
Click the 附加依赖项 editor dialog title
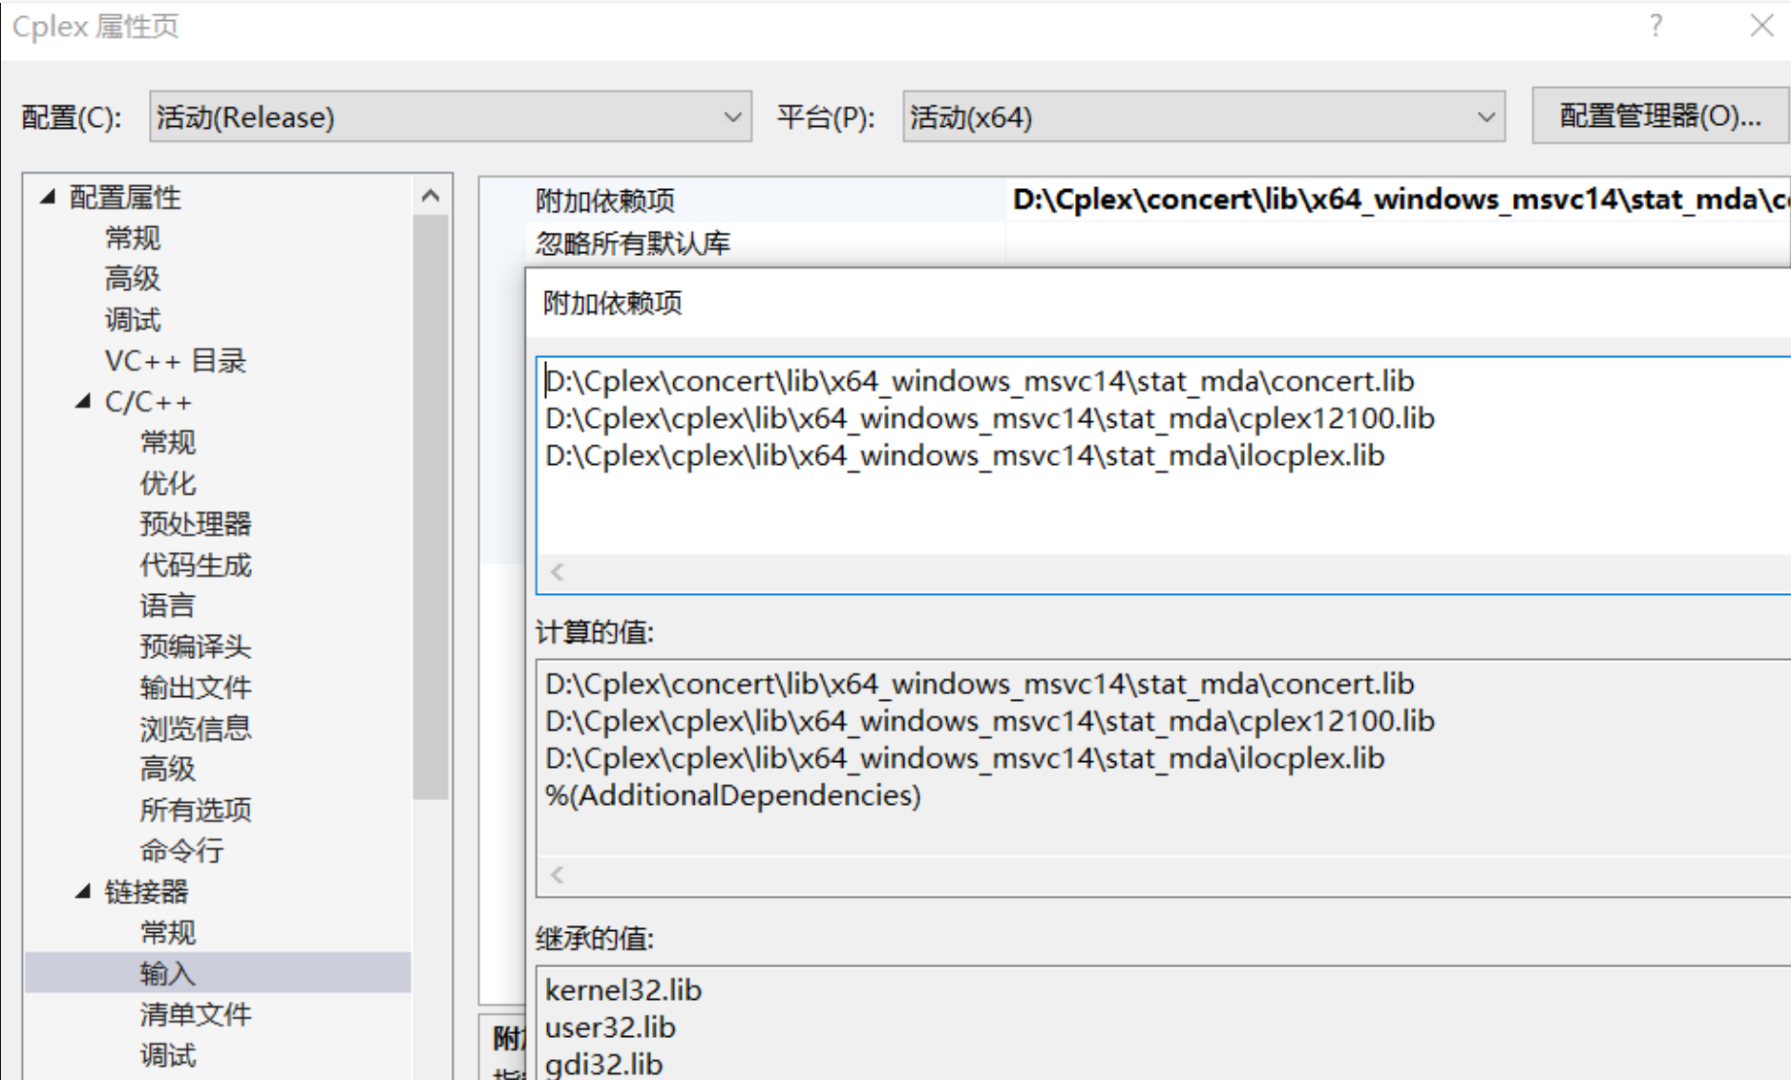[x=613, y=303]
